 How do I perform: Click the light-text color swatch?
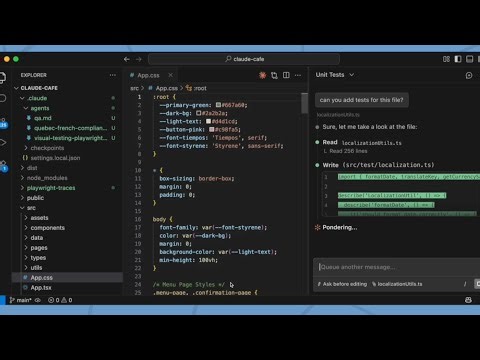pos(208,121)
